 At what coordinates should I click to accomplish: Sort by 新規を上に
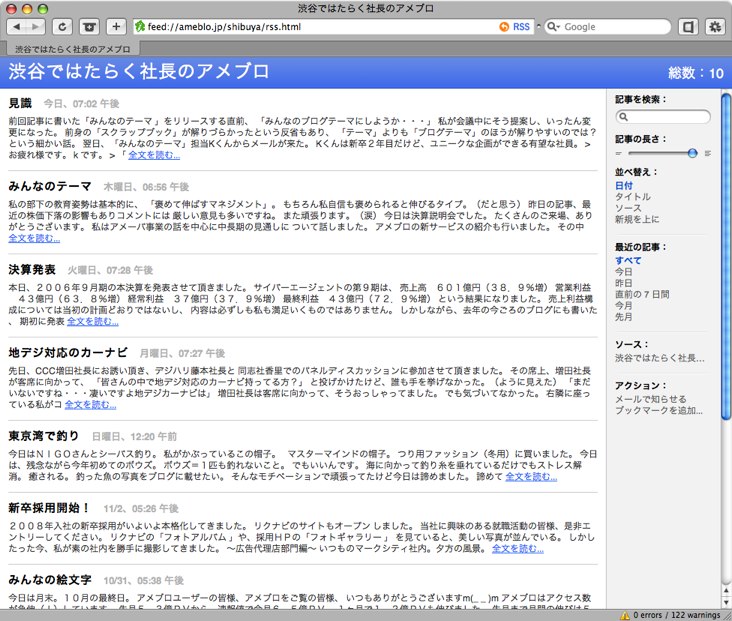[637, 219]
